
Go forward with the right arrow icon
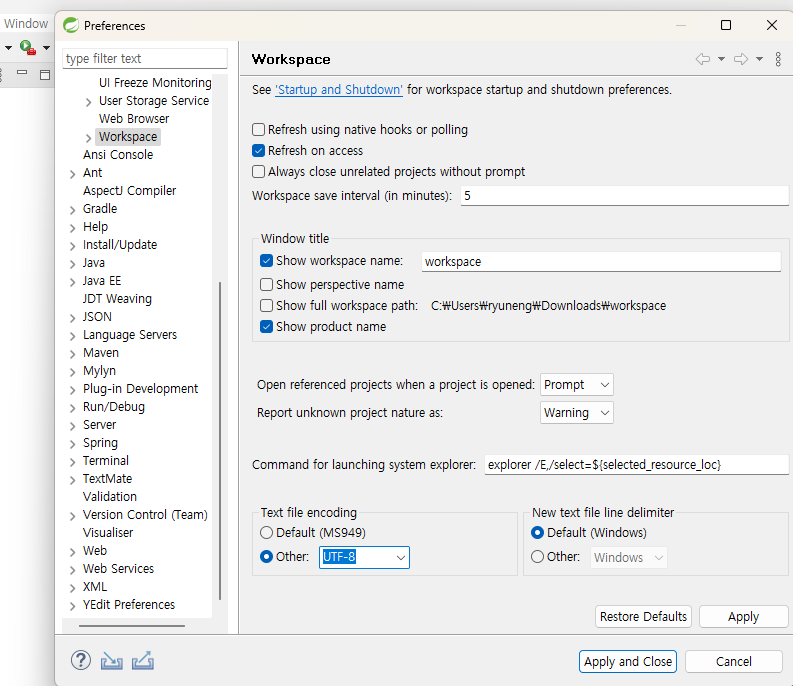(741, 59)
